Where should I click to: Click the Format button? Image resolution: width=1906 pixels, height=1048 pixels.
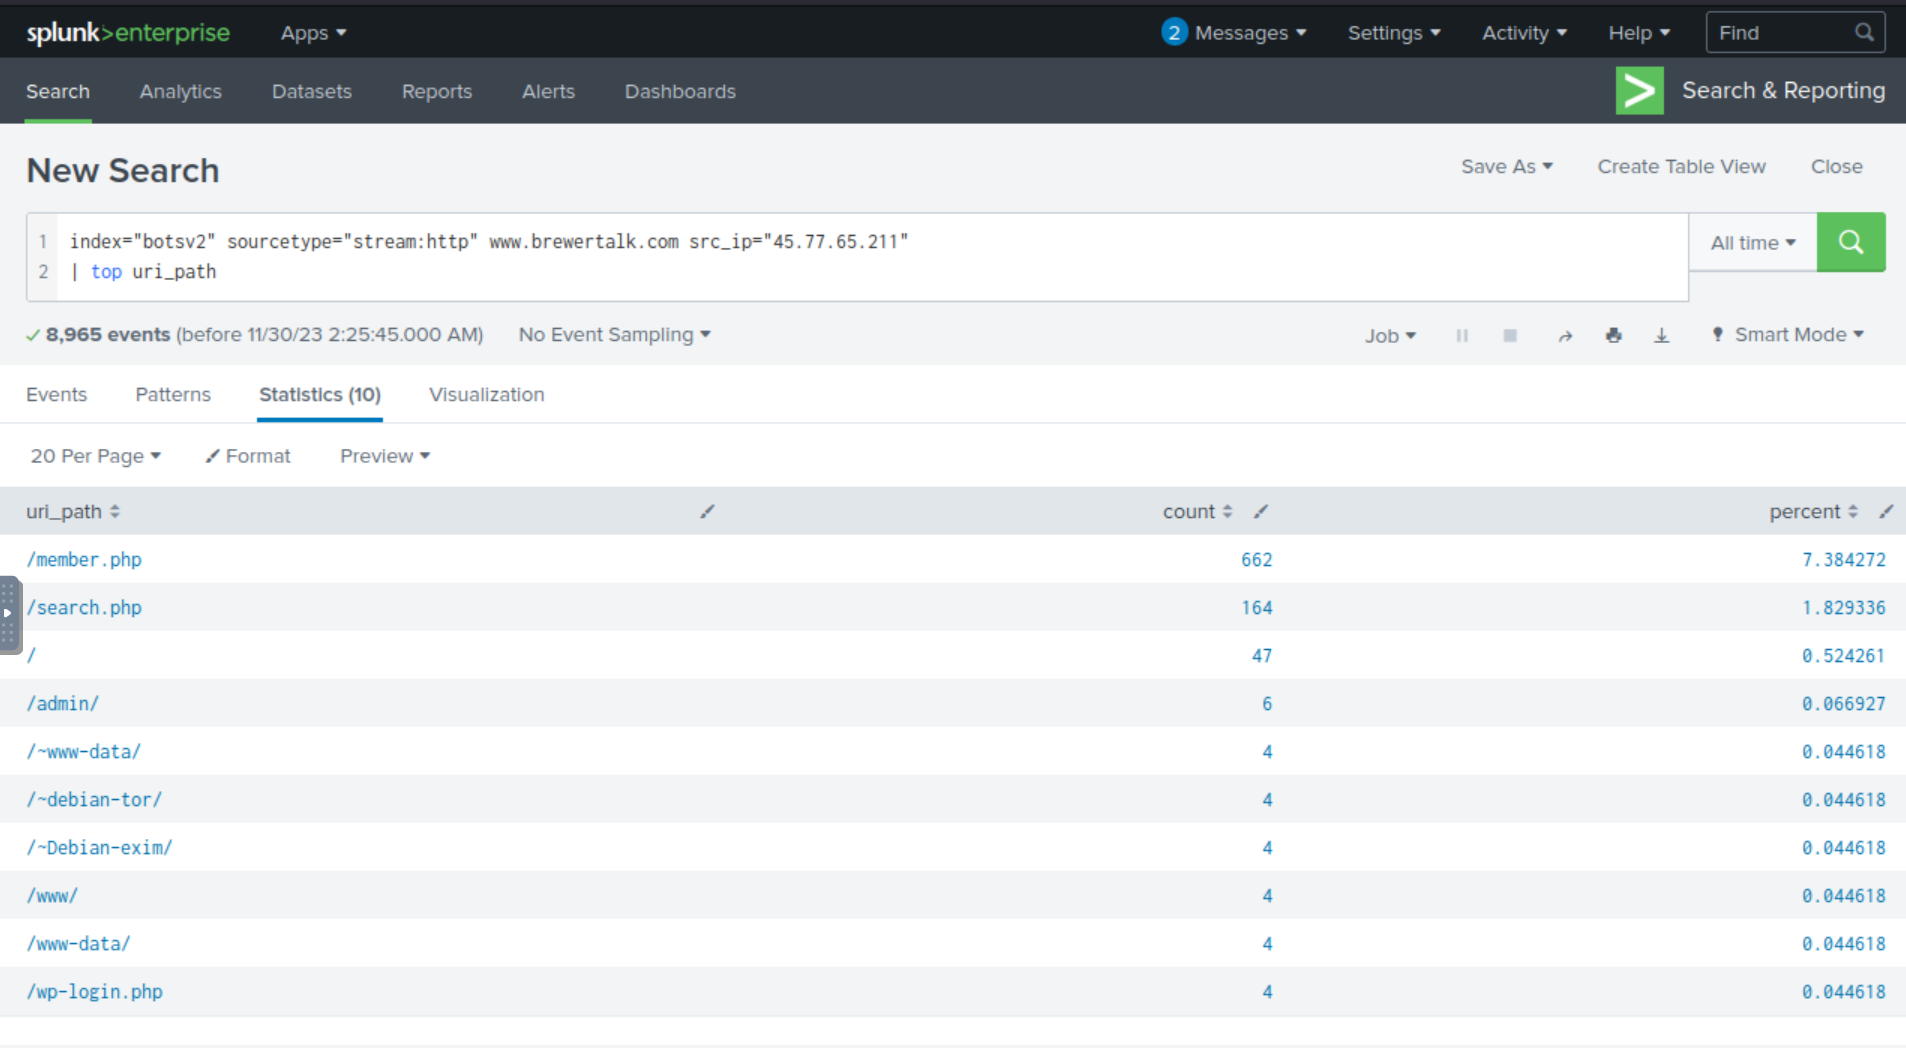point(248,456)
